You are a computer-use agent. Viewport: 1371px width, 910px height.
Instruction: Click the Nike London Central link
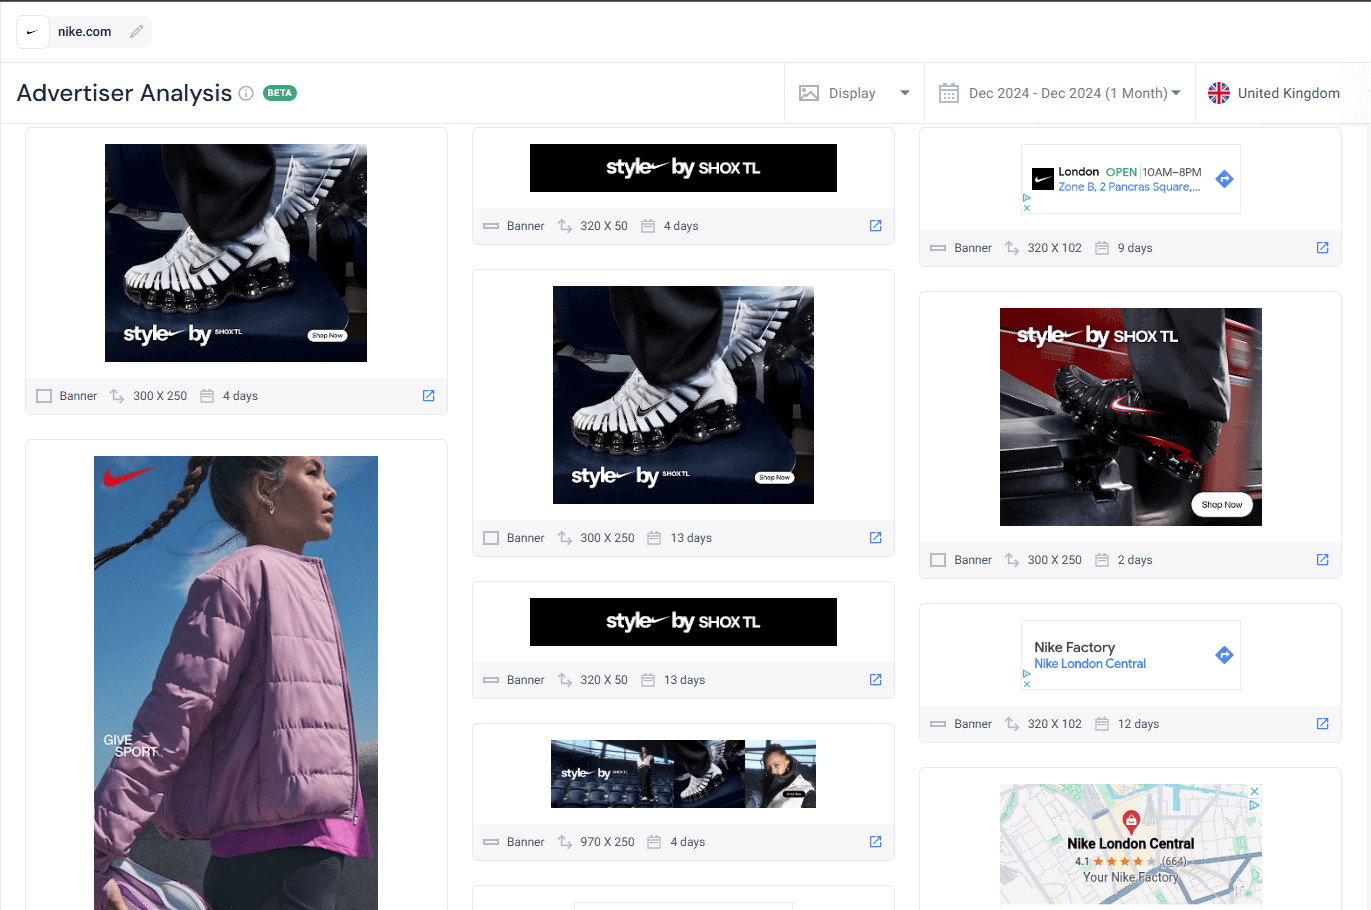coord(1089,663)
